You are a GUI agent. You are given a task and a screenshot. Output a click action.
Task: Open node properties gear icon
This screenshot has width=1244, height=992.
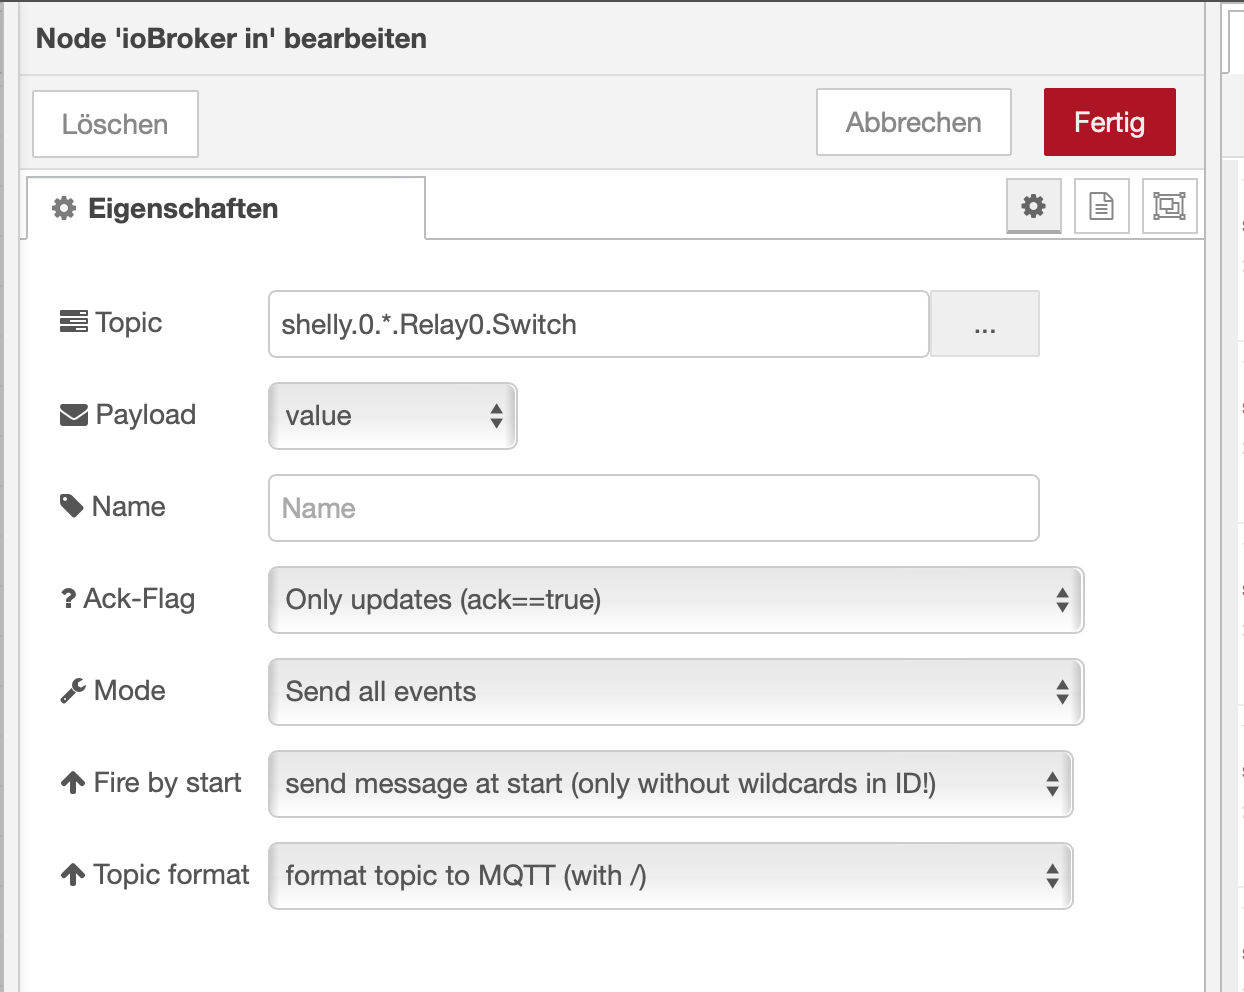click(x=1033, y=206)
